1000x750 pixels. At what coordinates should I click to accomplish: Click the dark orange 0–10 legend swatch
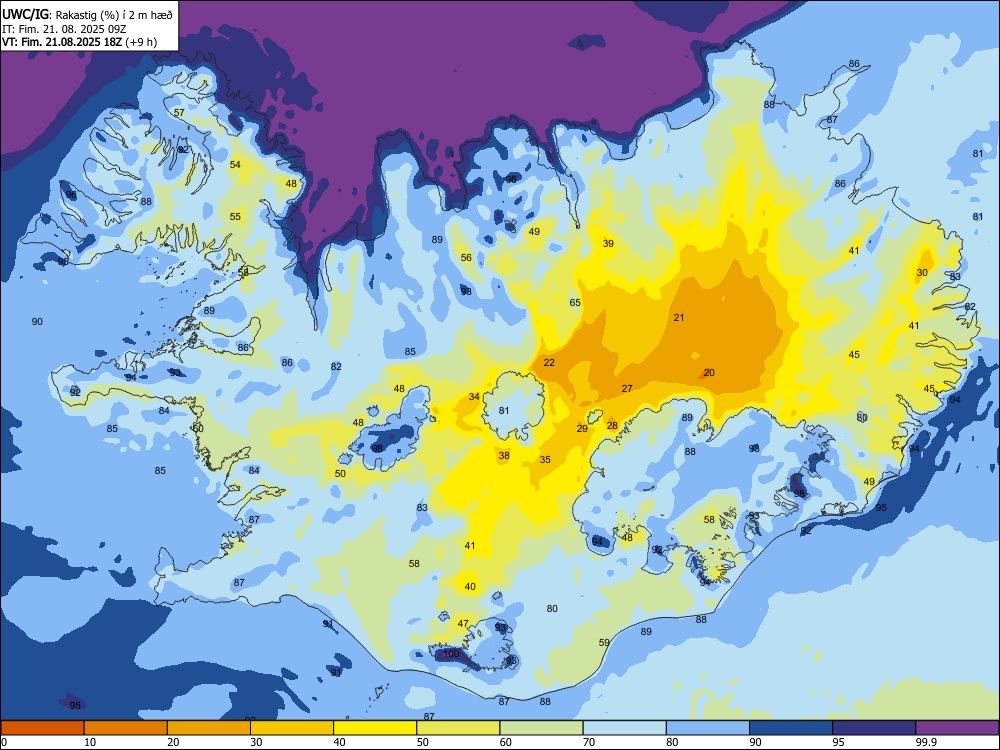[x=42, y=728]
